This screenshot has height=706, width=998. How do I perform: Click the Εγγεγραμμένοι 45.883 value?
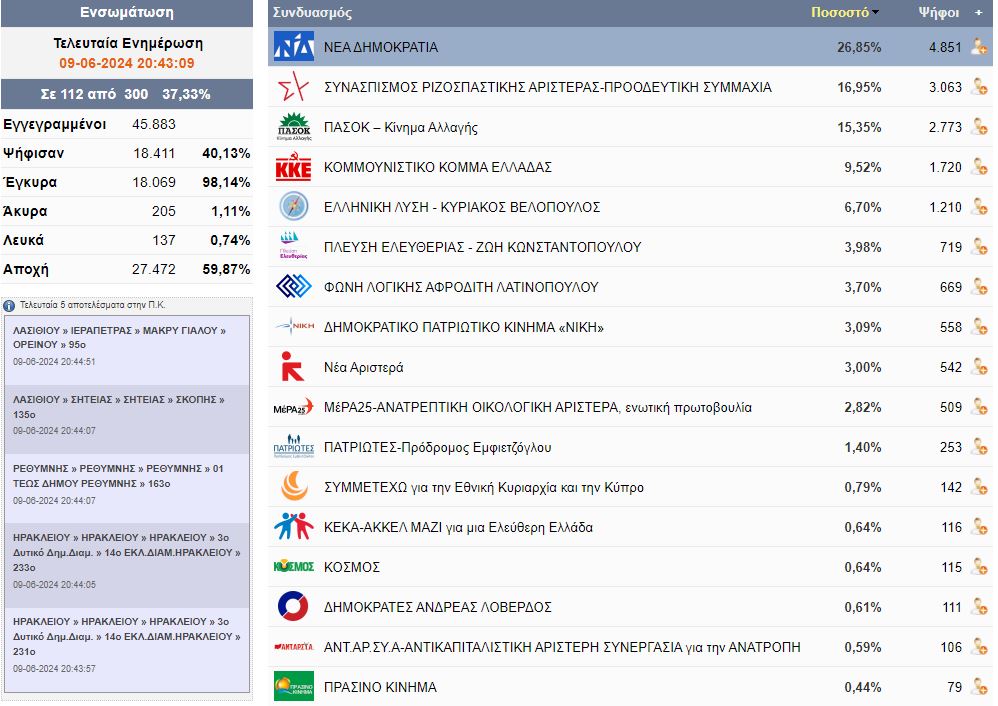(154, 124)
